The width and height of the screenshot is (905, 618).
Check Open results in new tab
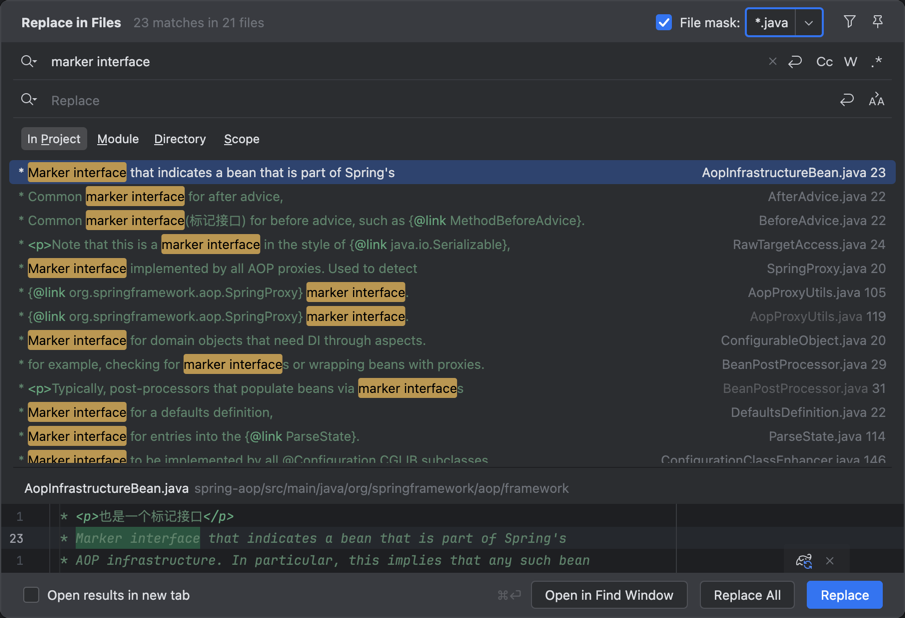tap(31, 595)
